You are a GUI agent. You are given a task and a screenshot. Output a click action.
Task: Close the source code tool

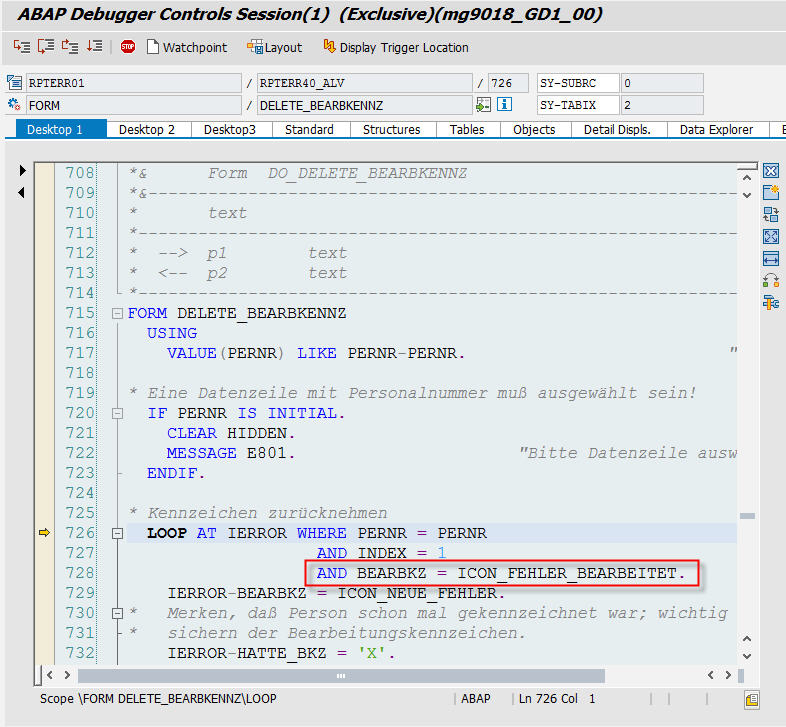pos(770,170)
